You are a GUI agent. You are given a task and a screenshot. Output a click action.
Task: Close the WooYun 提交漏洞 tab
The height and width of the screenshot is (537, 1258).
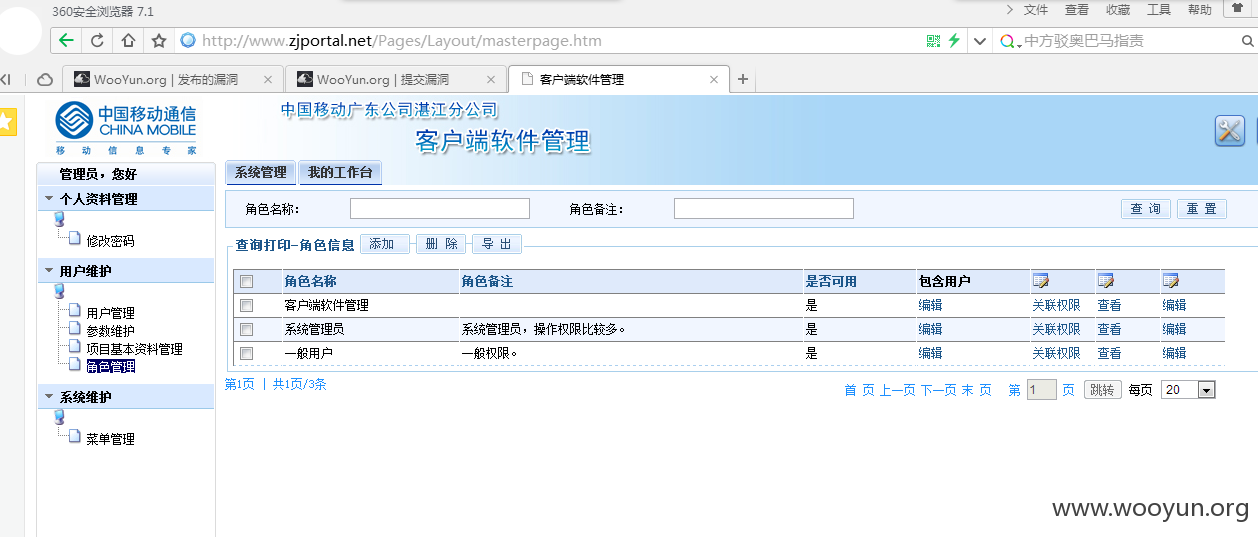click(x=490, y=80)
